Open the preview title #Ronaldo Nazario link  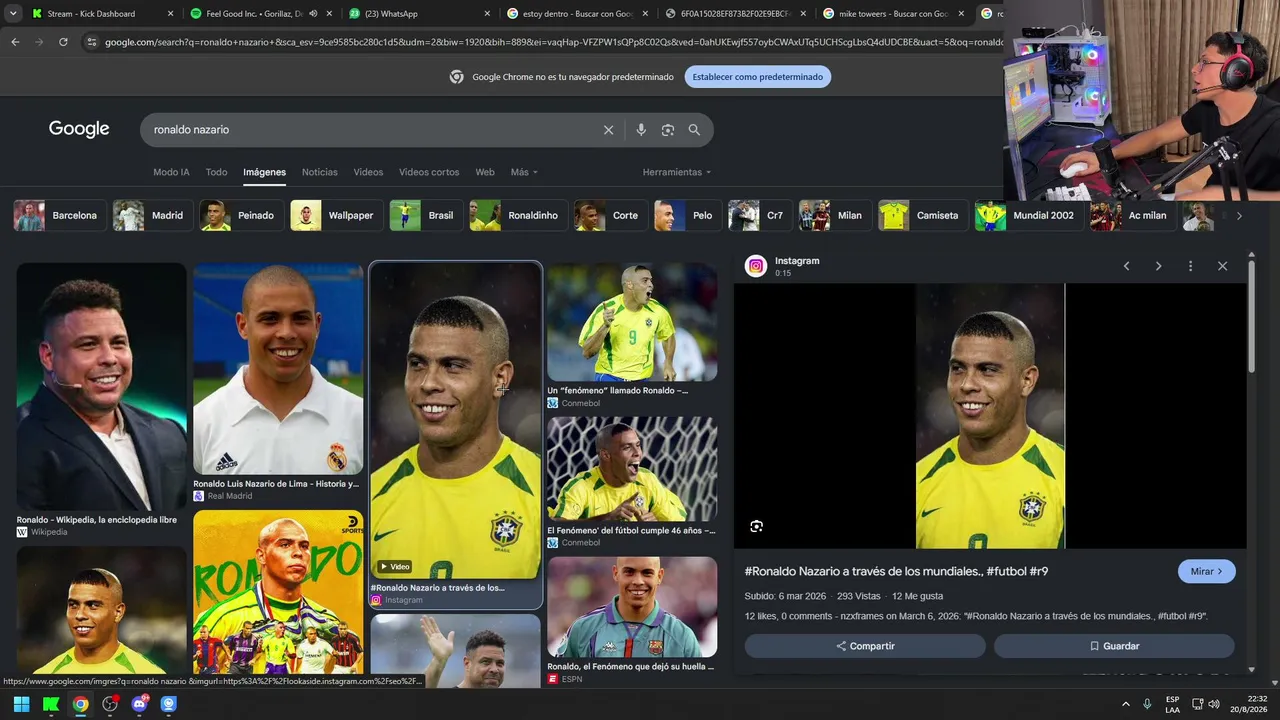(x=896, y=571)
